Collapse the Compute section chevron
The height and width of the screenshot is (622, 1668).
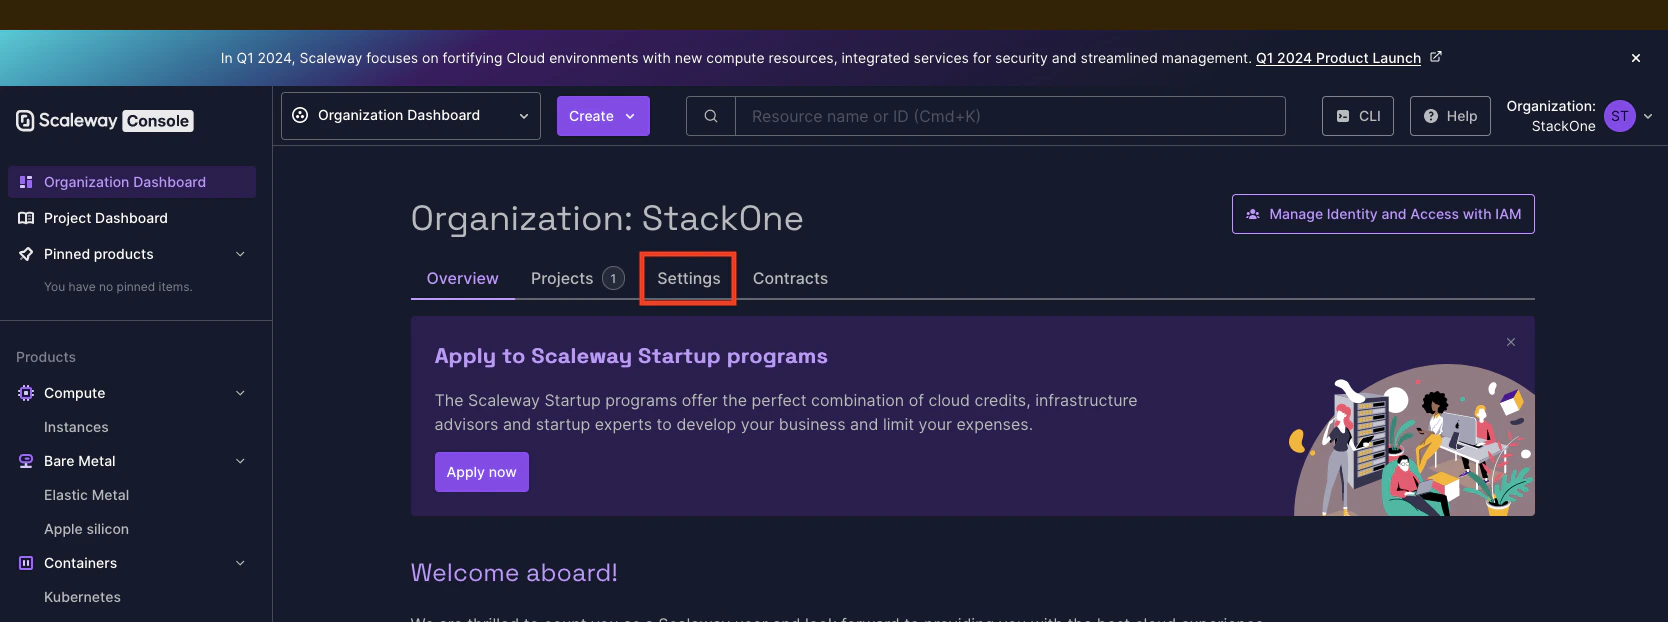point(240,393)
